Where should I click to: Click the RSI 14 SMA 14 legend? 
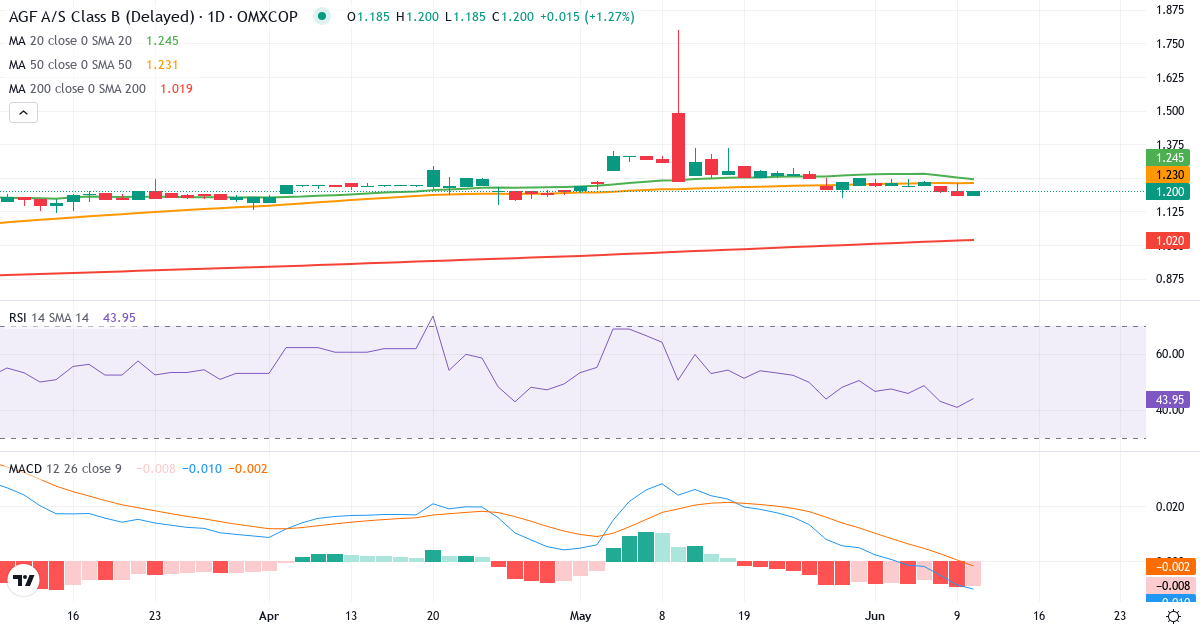point(49,318)
